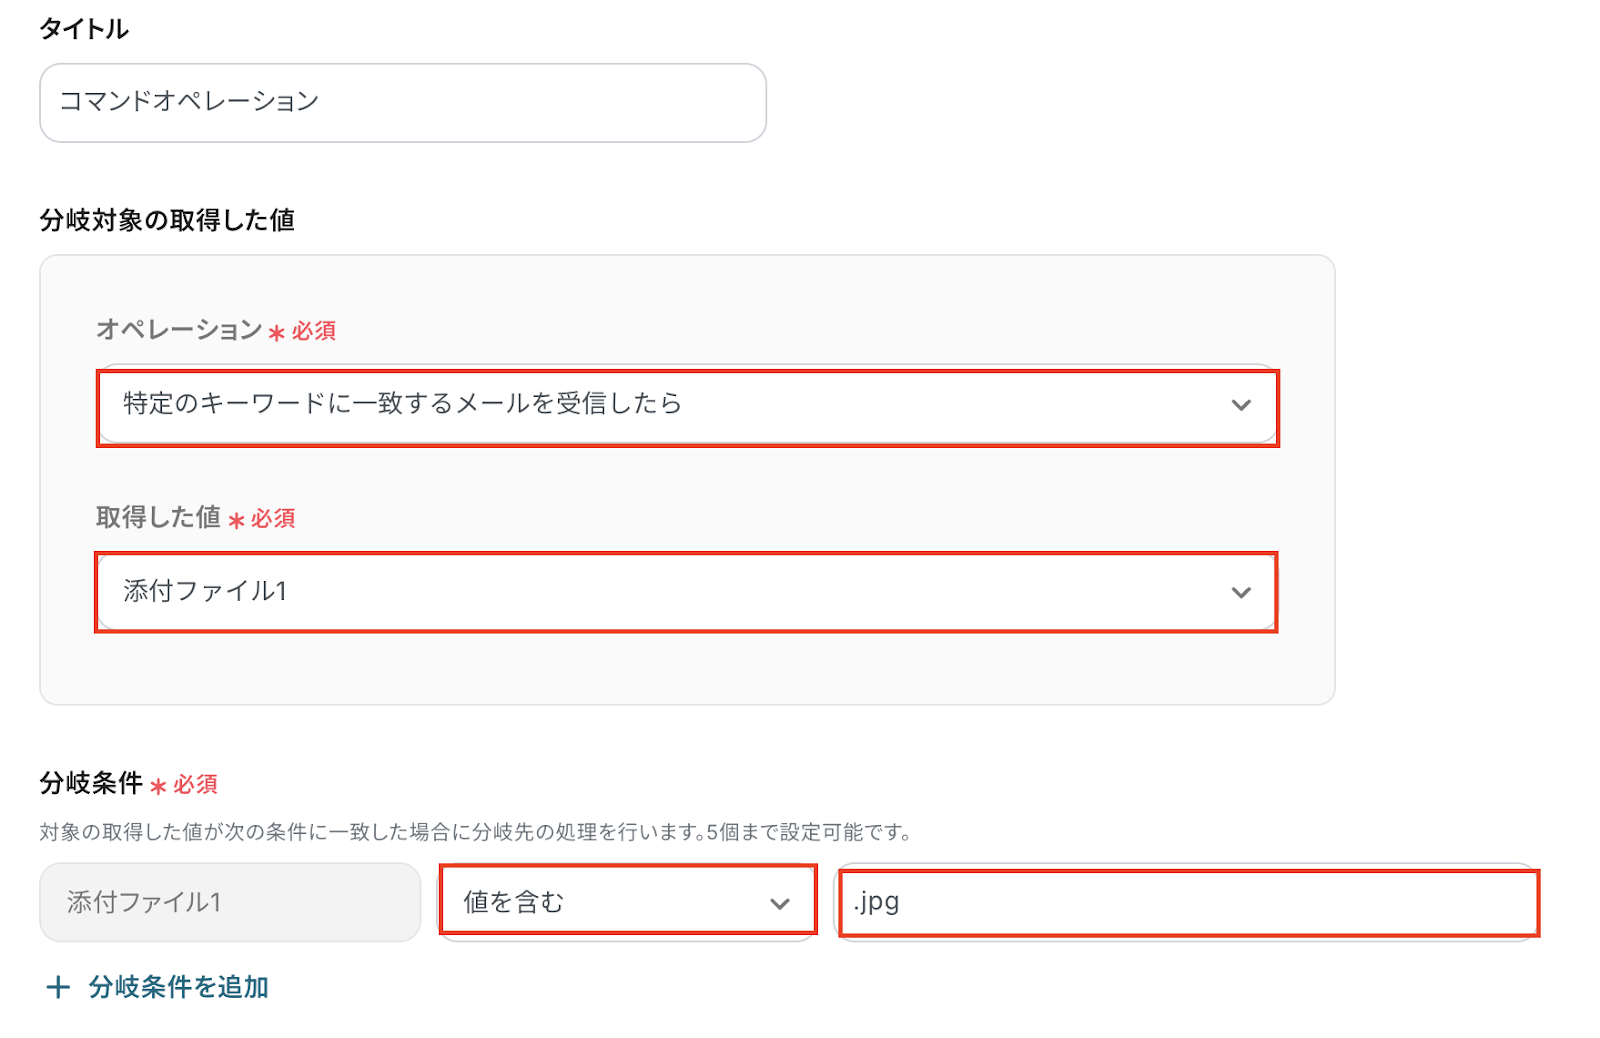Click the chevron arrow on the オペレーション dropdown
1600x1038 pixels.
[1241, 405]
